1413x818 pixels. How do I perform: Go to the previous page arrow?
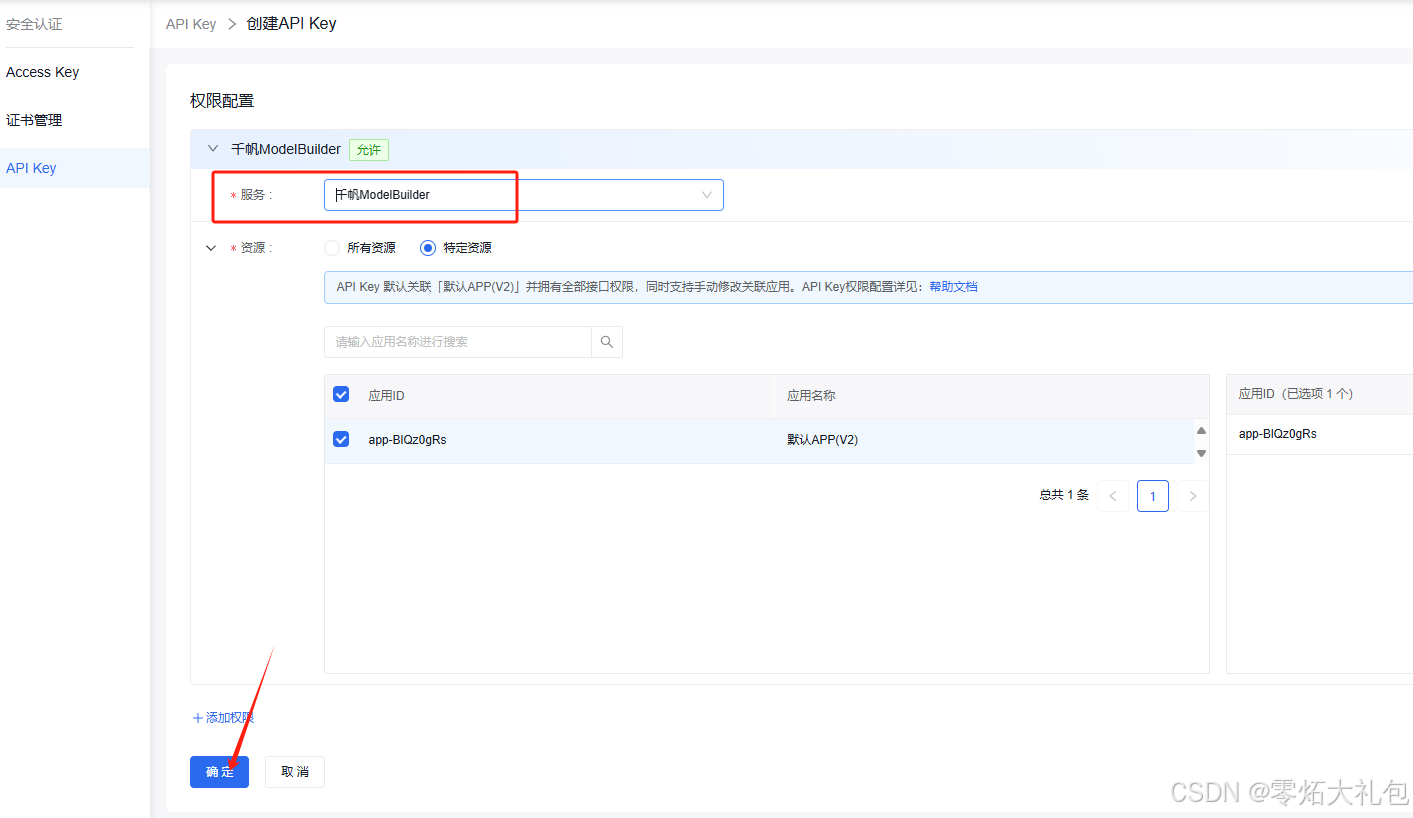(1113, 496)
